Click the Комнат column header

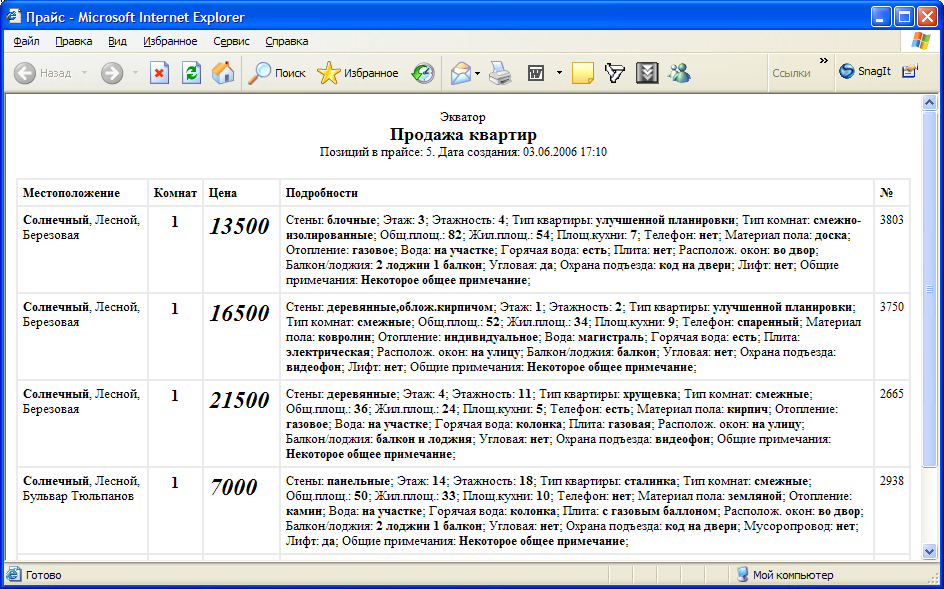(x=175, y=193)
